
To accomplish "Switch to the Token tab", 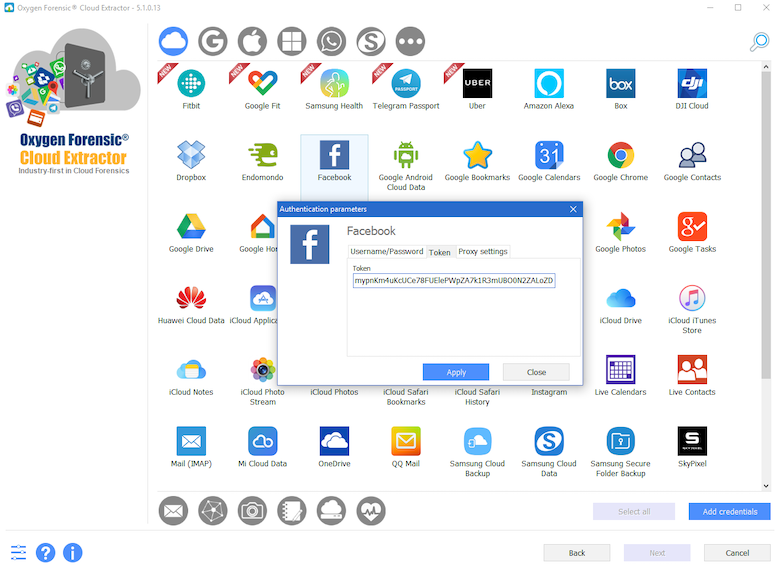I will [440, 252].
